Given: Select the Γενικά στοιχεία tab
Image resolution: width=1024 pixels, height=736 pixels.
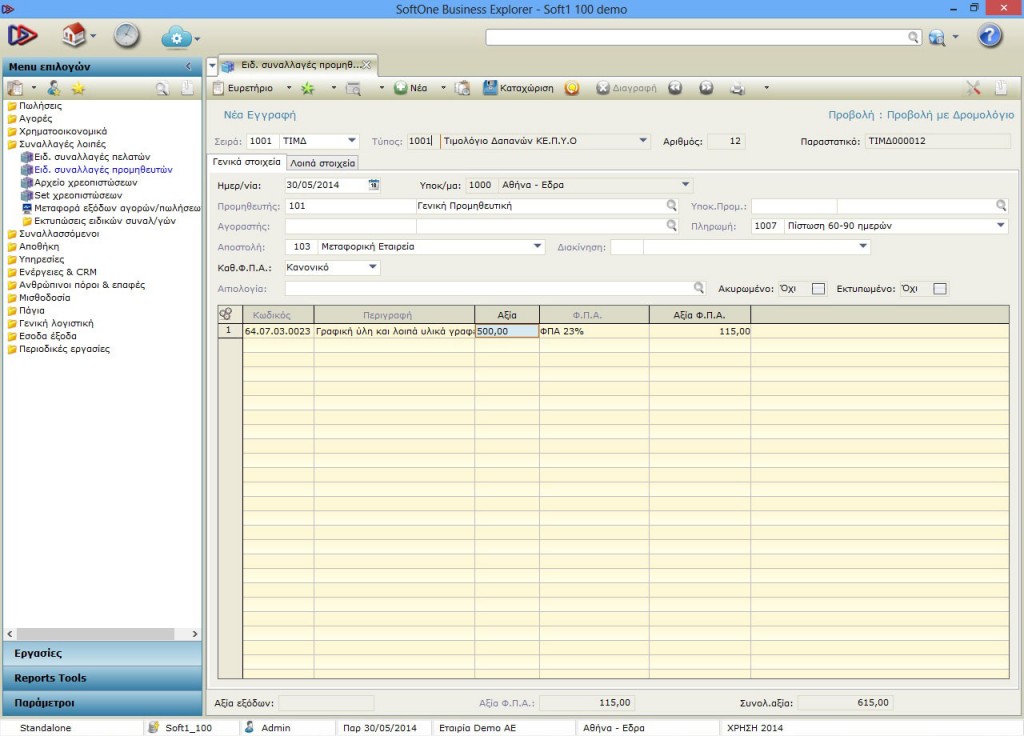Looking at the screenshot, I should point(247,162).
